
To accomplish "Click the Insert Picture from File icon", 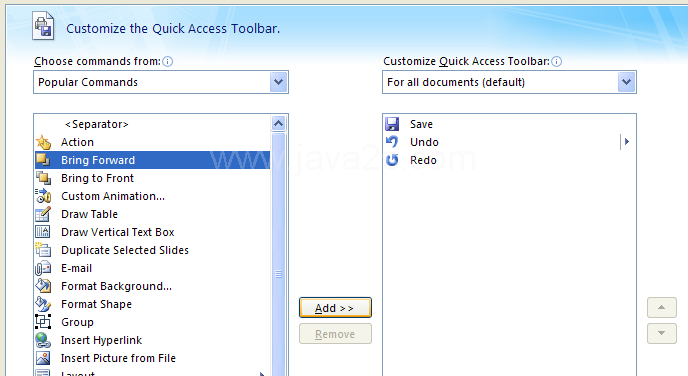I will tap(43, 358).
